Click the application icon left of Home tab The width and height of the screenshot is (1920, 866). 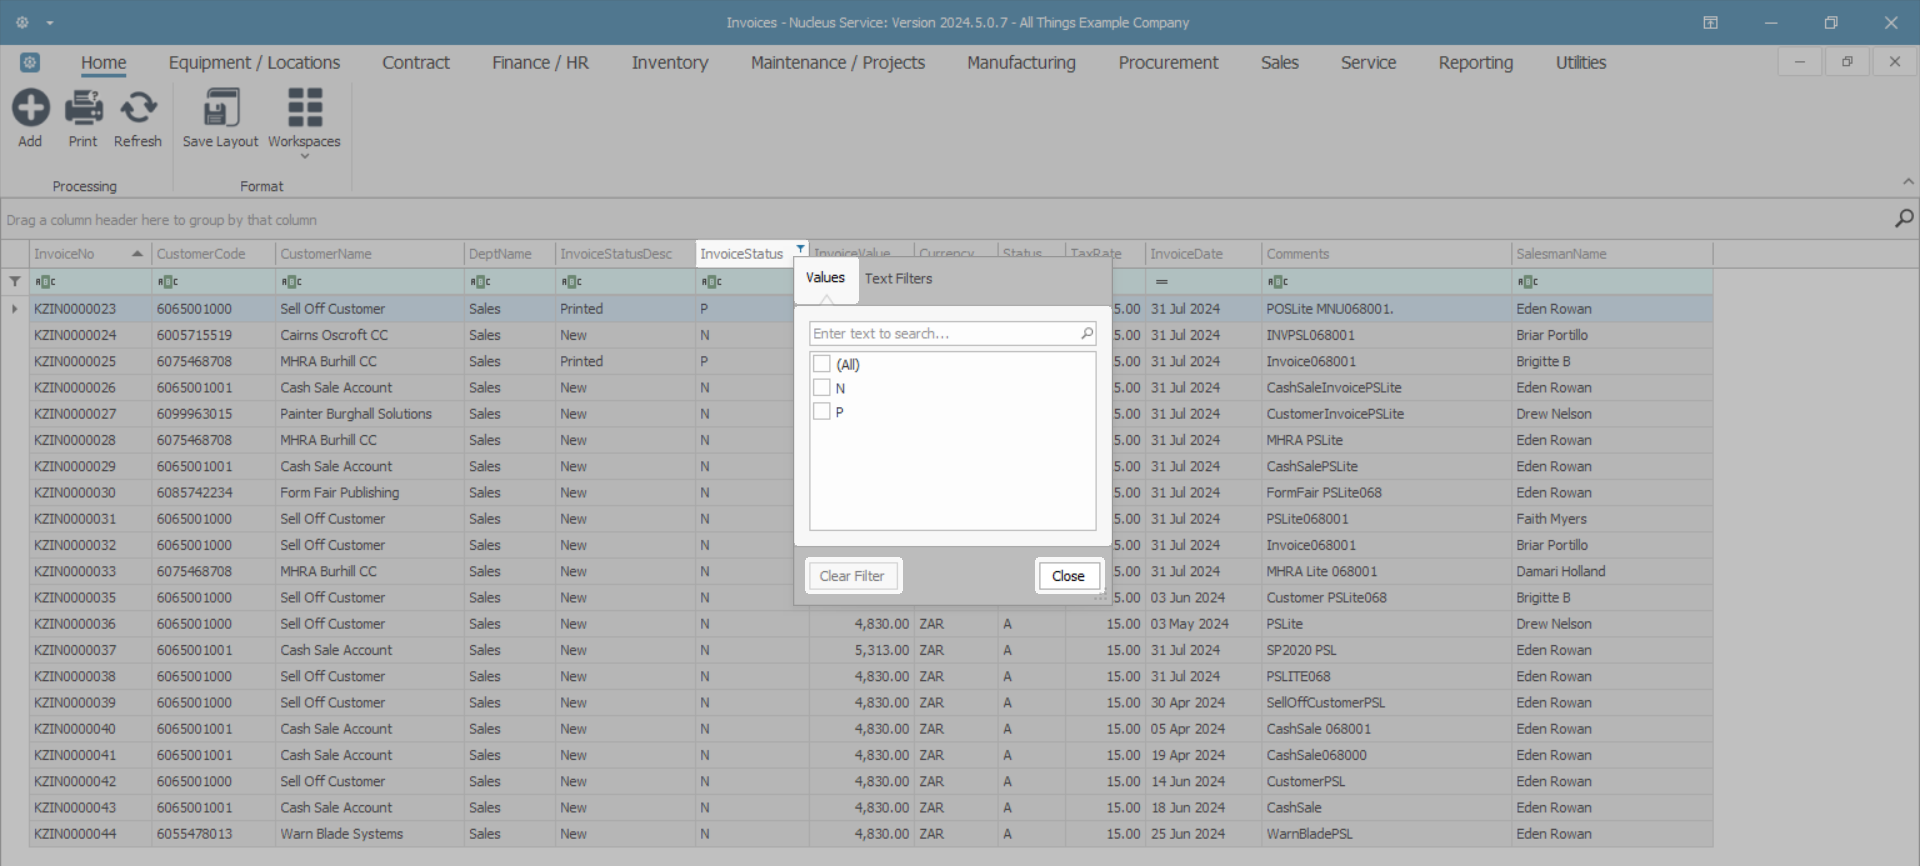(30, 62)
